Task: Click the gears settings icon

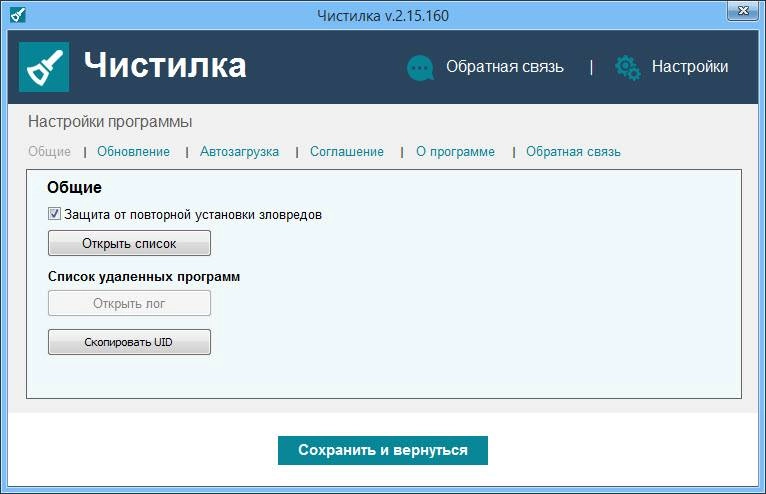Action: [628, 67]
